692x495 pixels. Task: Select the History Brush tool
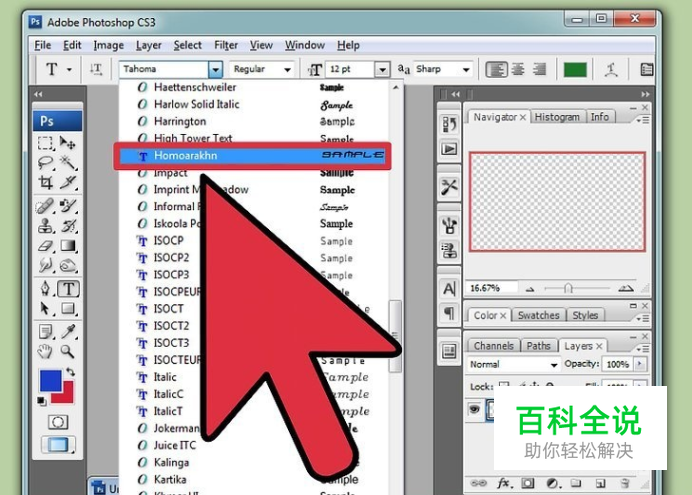(68, 226)
